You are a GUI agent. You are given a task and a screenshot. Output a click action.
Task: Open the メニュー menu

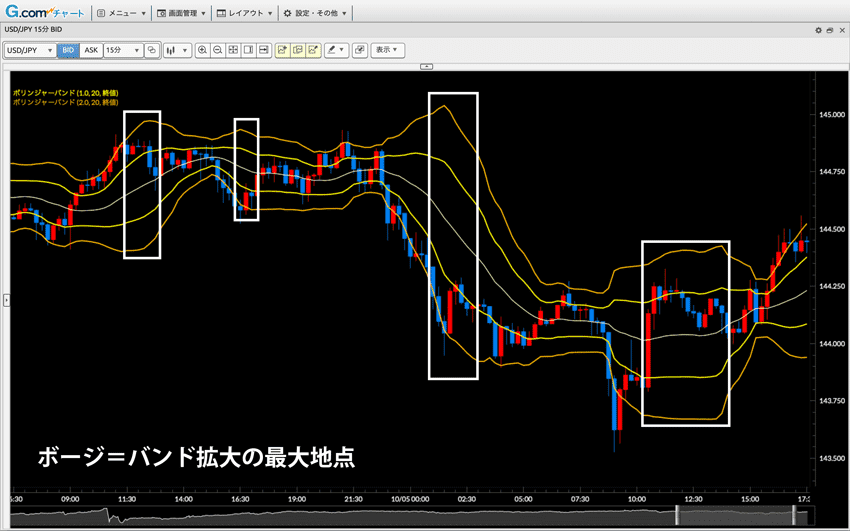(x=125, y=14)
